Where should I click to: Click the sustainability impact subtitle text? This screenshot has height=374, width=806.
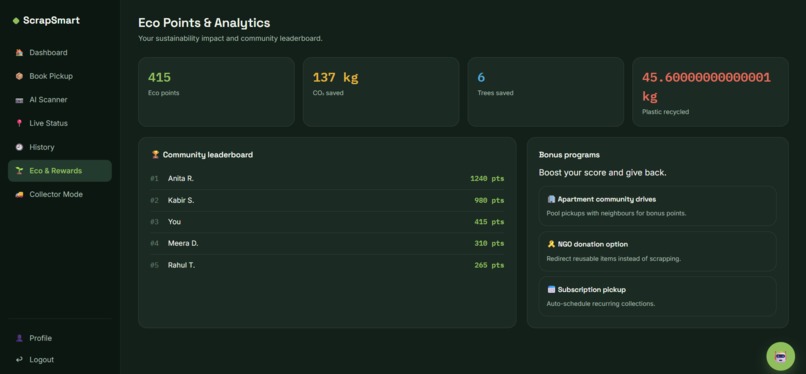(x=230, y=39)
